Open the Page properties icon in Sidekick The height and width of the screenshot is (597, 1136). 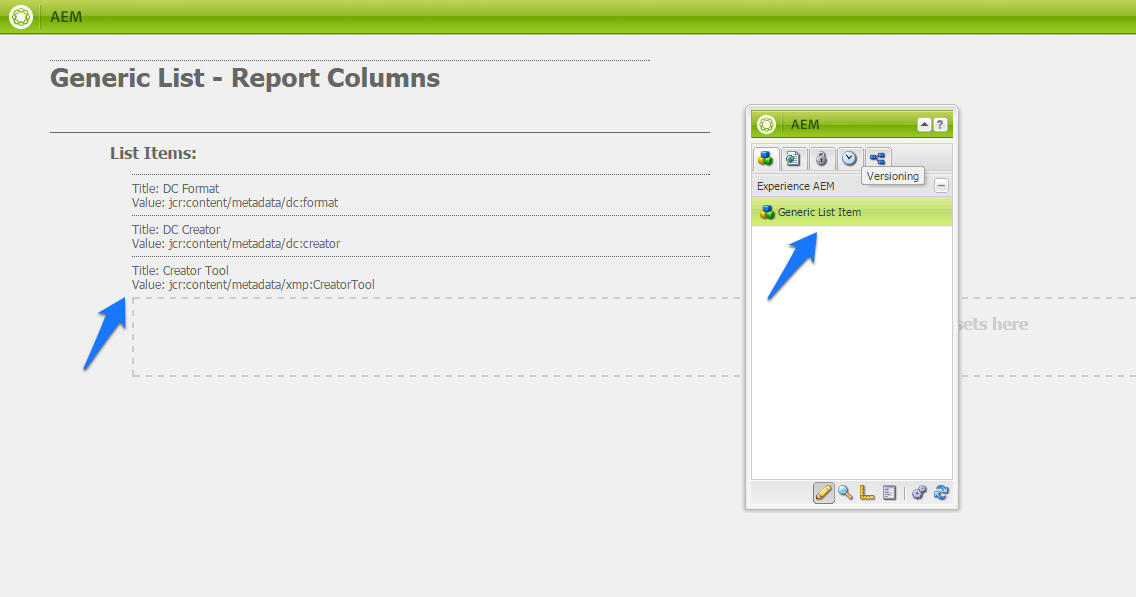pos(792,158)
